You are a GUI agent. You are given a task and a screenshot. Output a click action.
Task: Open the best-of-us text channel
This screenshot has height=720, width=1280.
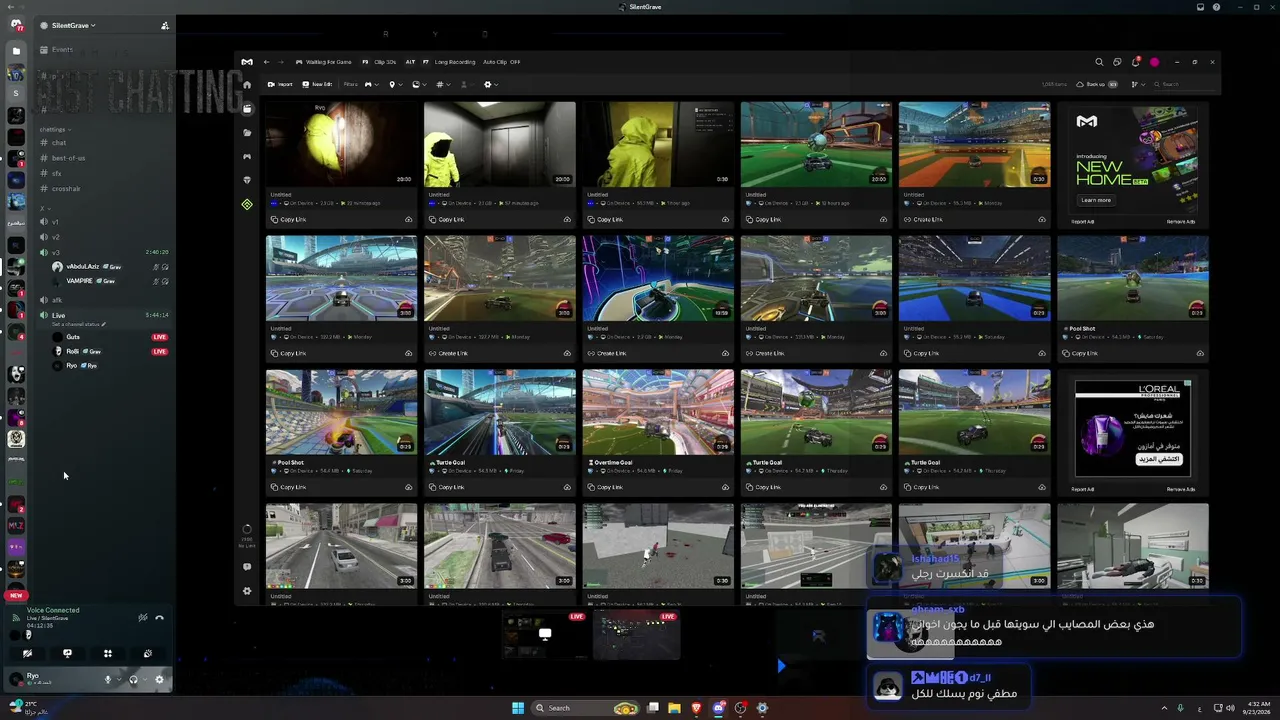pos(68,158)
